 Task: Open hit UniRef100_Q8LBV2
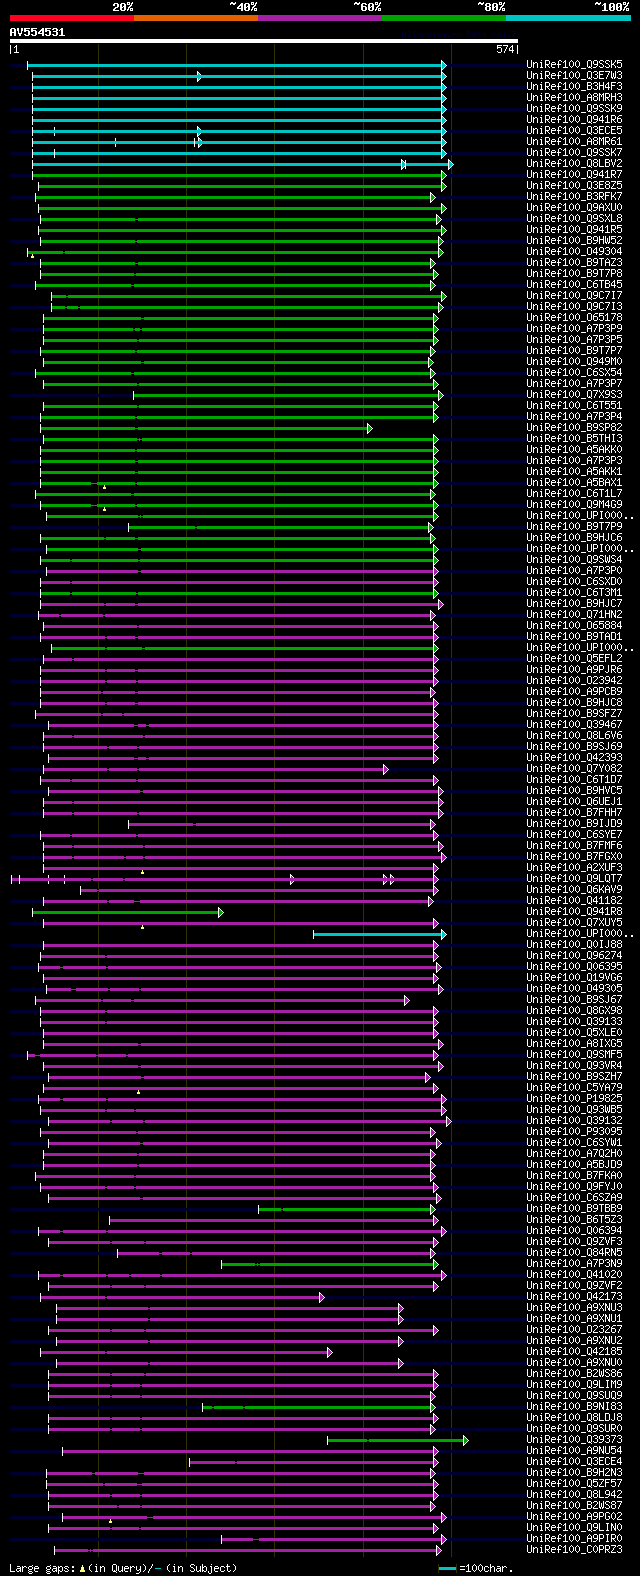click(574, 163)
